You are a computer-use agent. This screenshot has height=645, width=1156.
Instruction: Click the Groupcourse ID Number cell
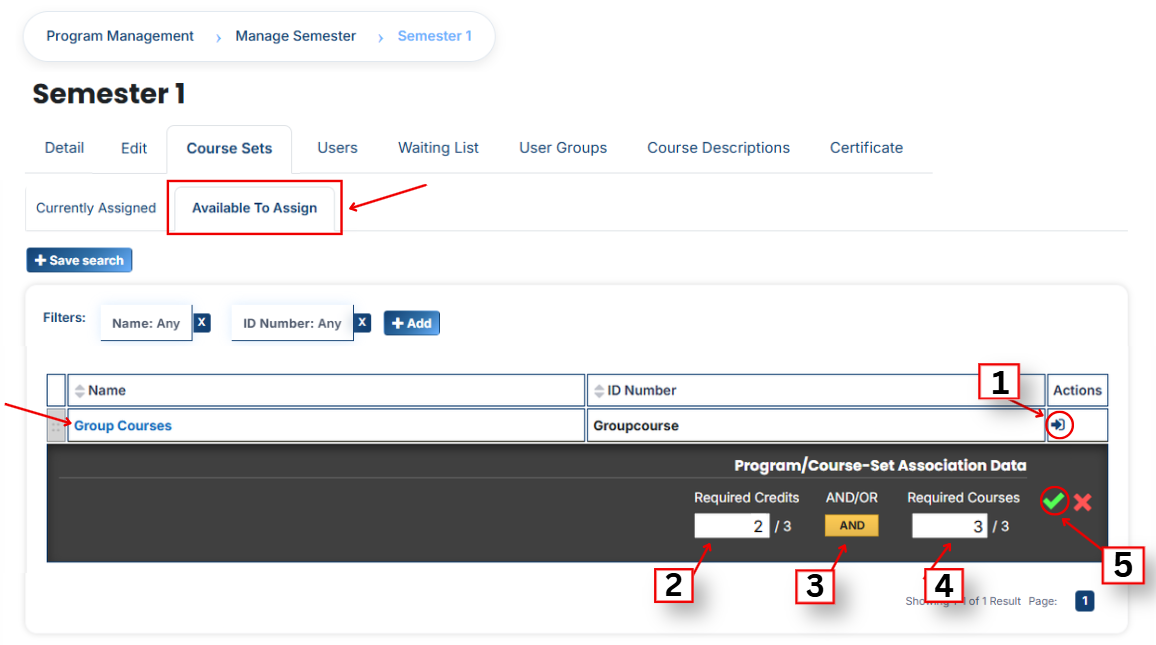click(816, 426)
